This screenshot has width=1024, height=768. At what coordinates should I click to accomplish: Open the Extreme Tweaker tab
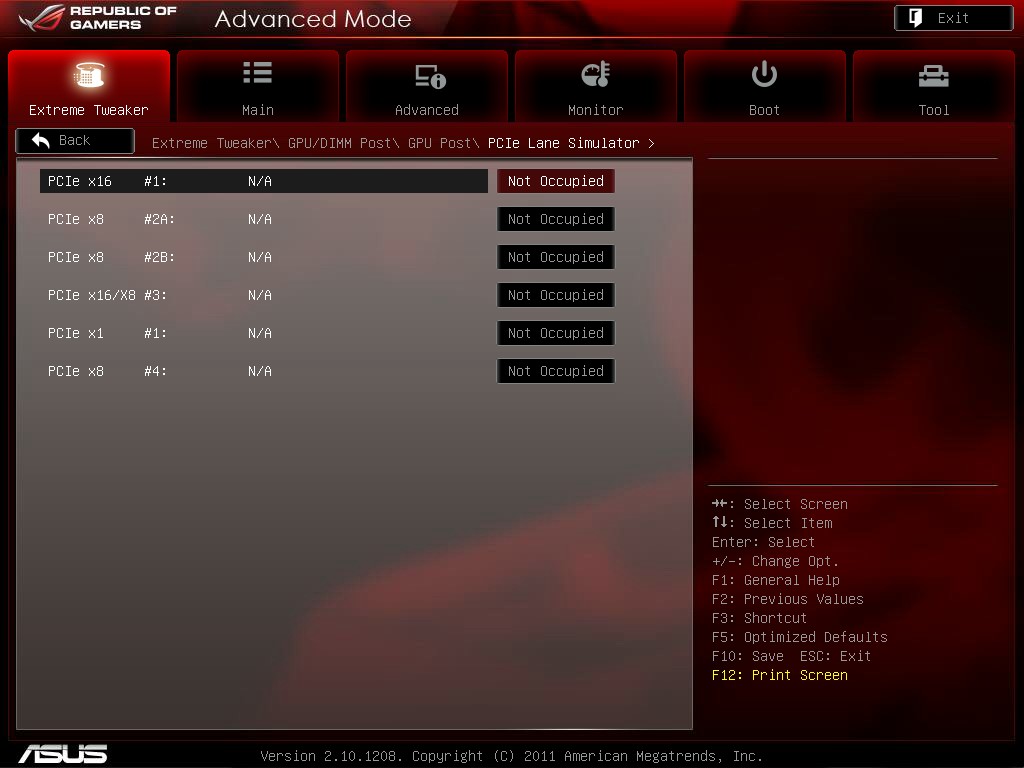(x=89, y=86)
